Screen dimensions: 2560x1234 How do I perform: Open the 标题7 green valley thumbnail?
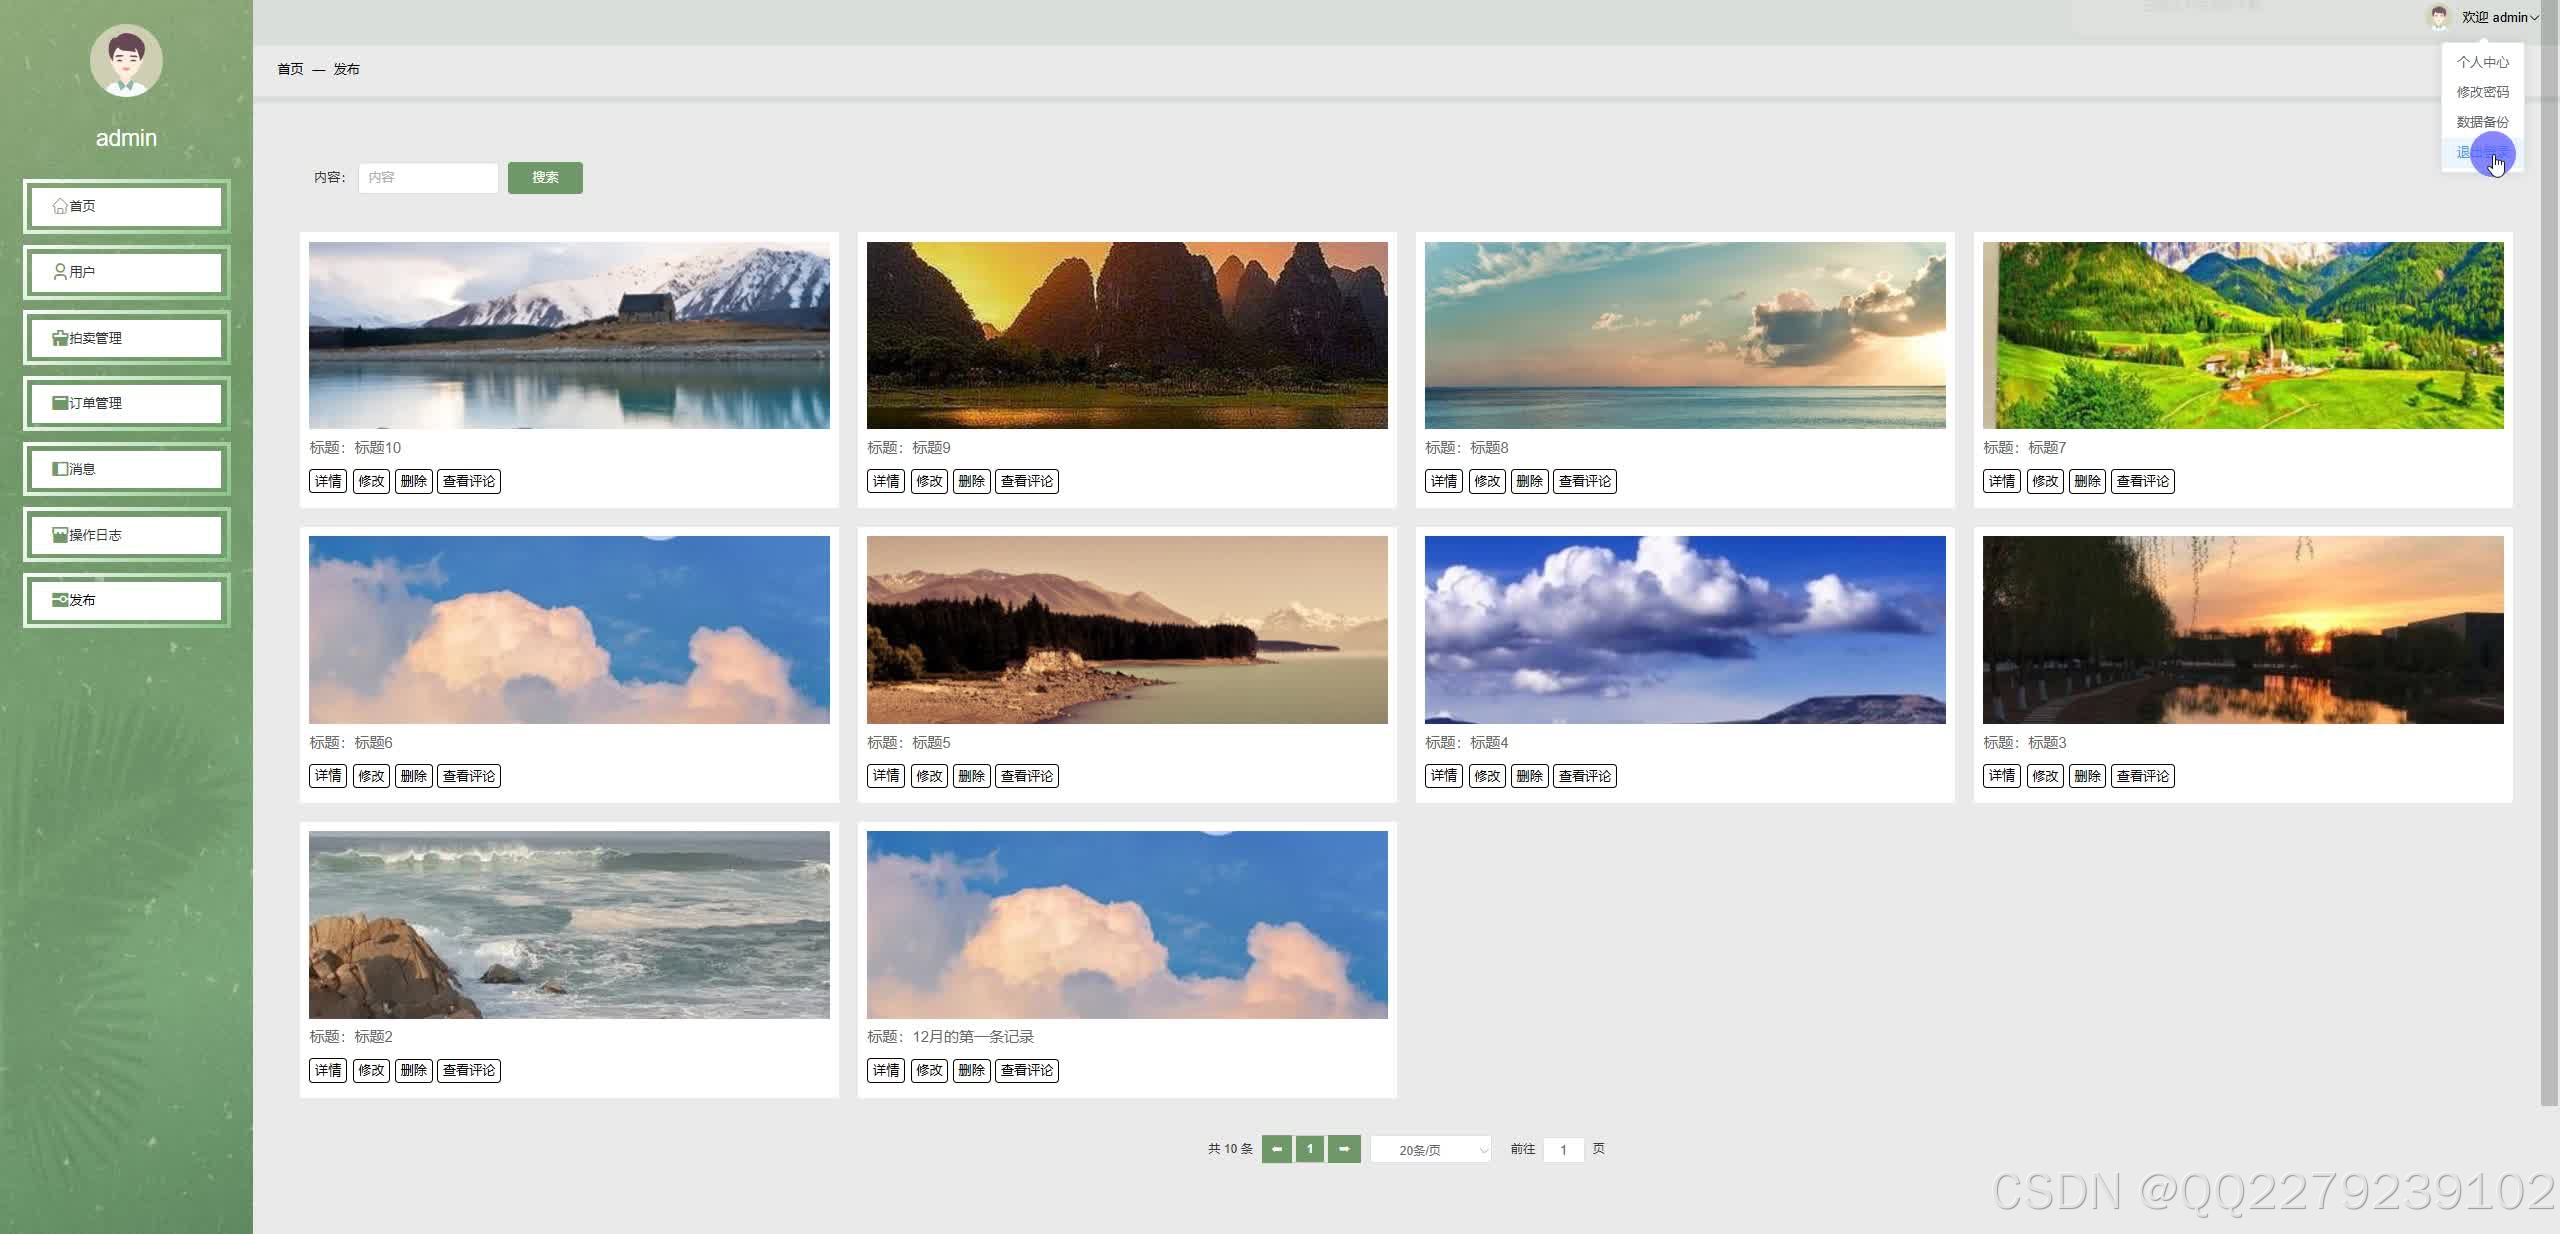[x=2243, y=335]
